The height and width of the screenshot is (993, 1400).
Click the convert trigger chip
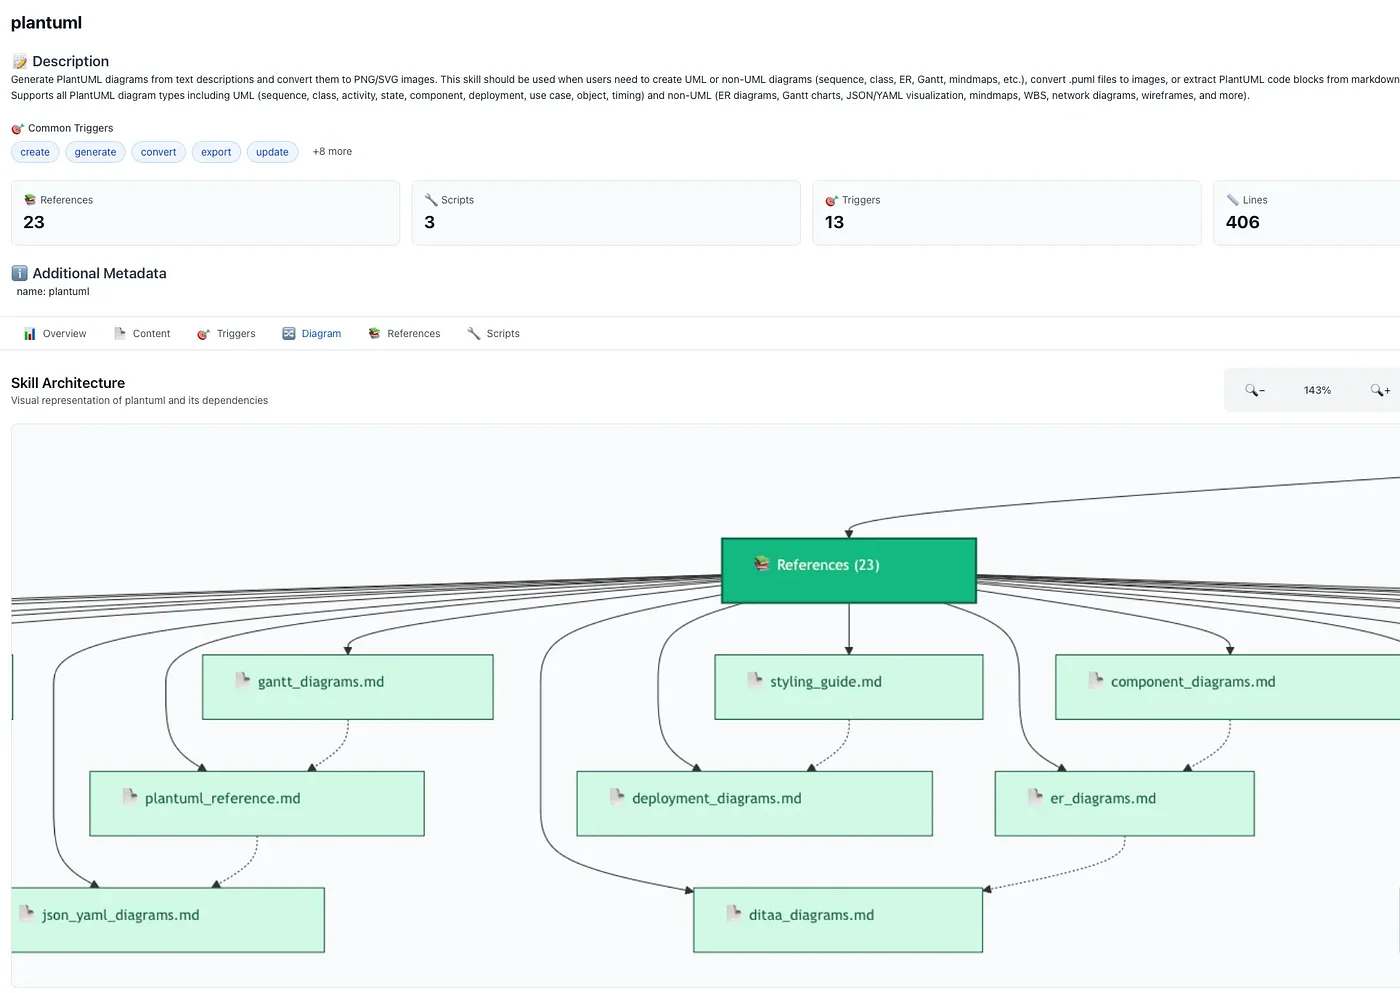[158, 151]
